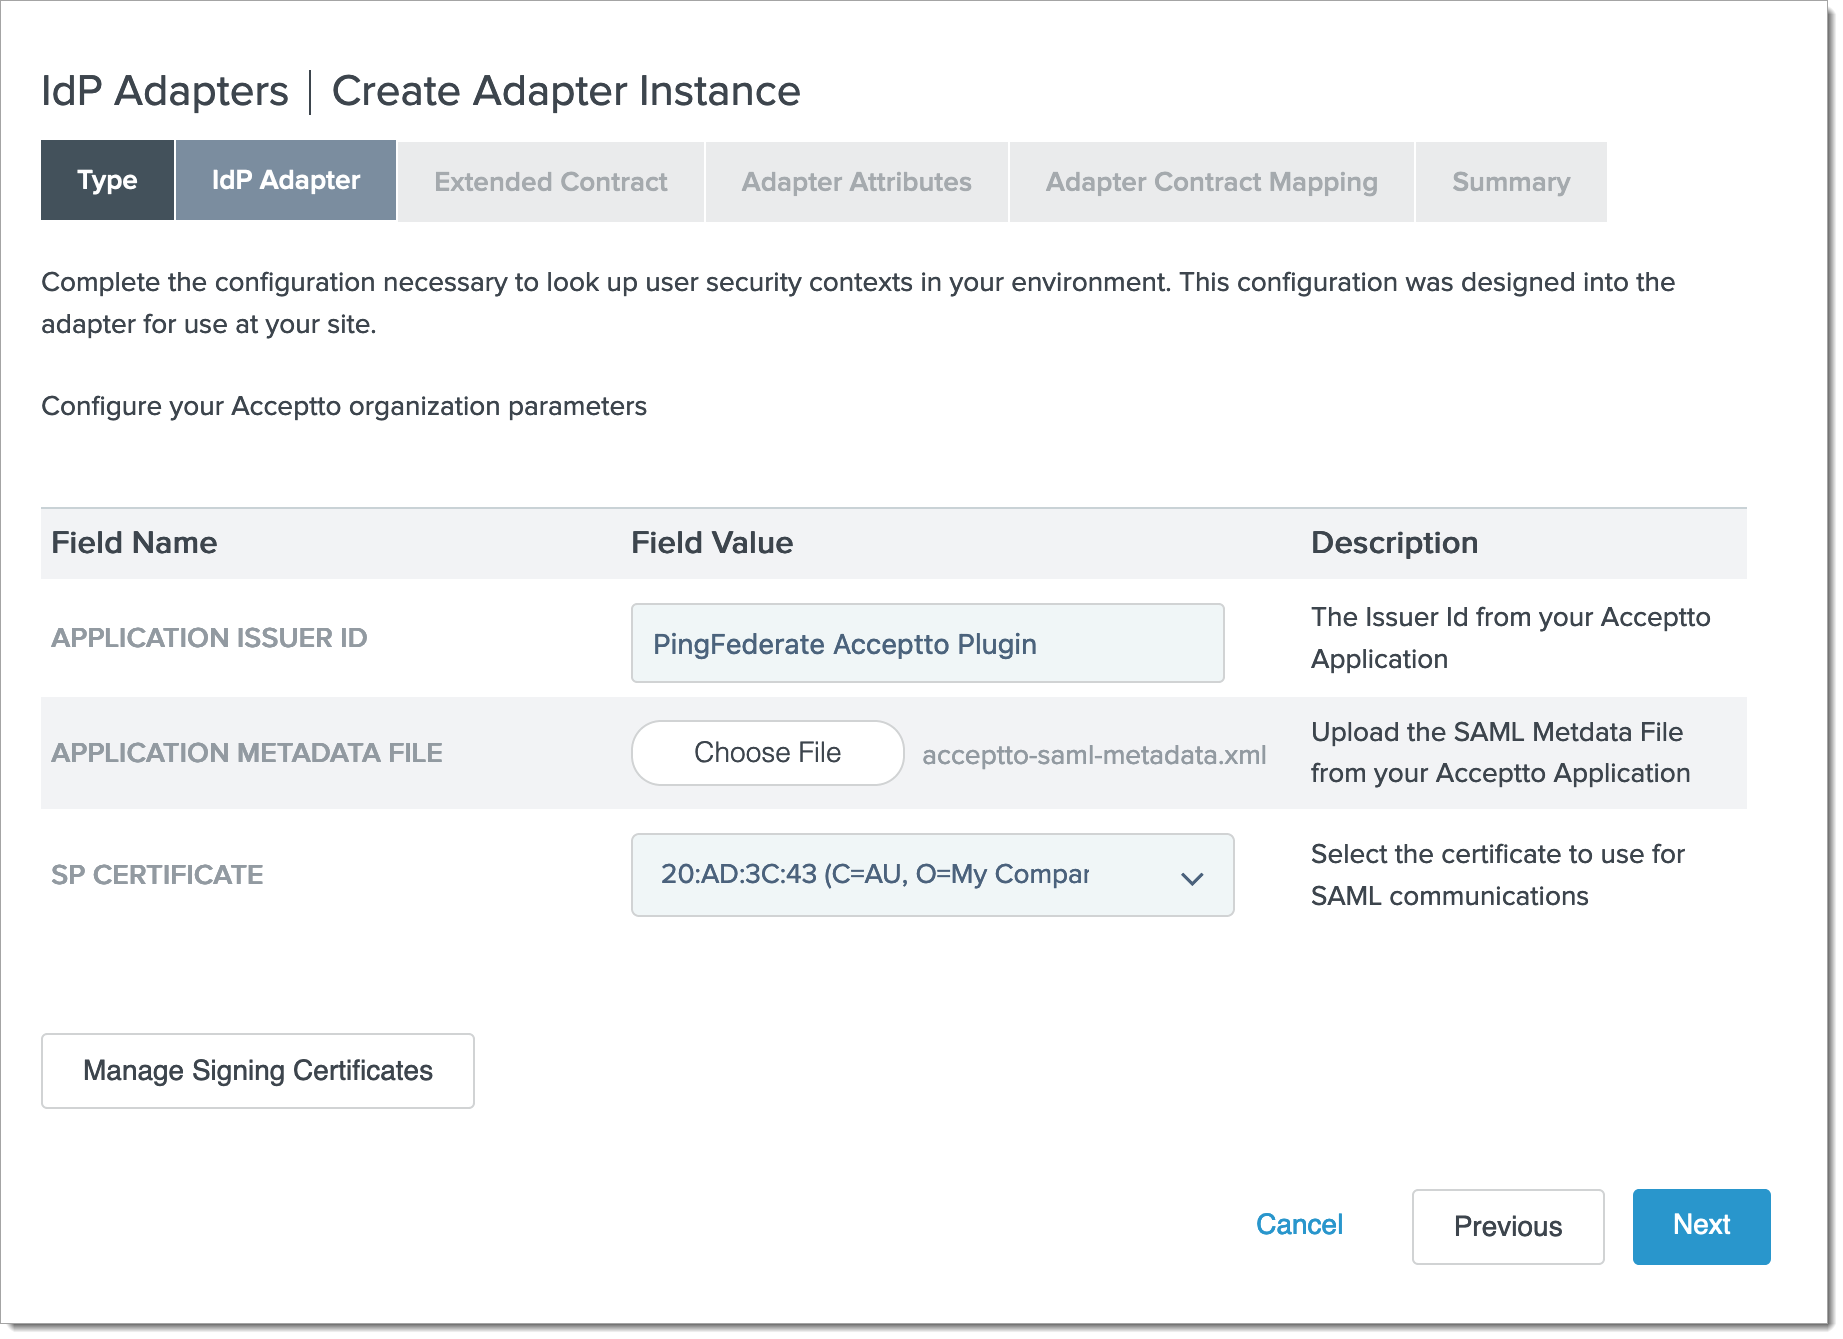Image resolution: width=1843 pixels, height=1339 pixels.
Task: Jump to the Summary tab
Action: pos(1511,182)
